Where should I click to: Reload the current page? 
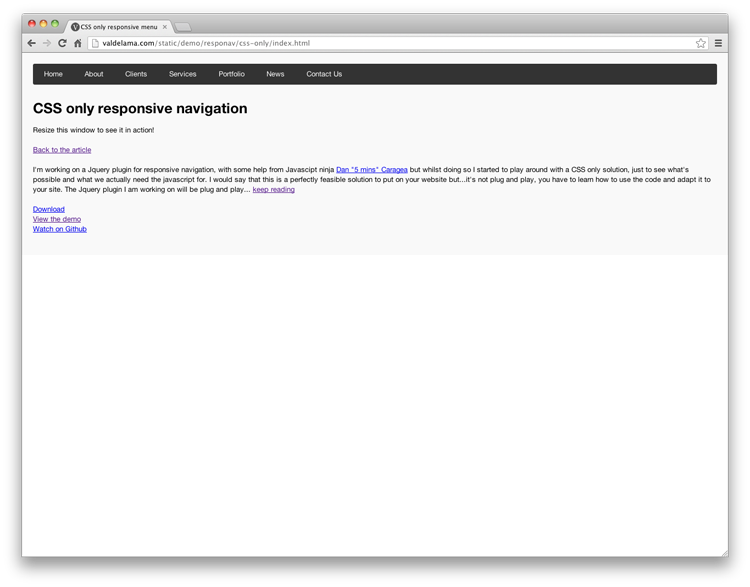62,43
